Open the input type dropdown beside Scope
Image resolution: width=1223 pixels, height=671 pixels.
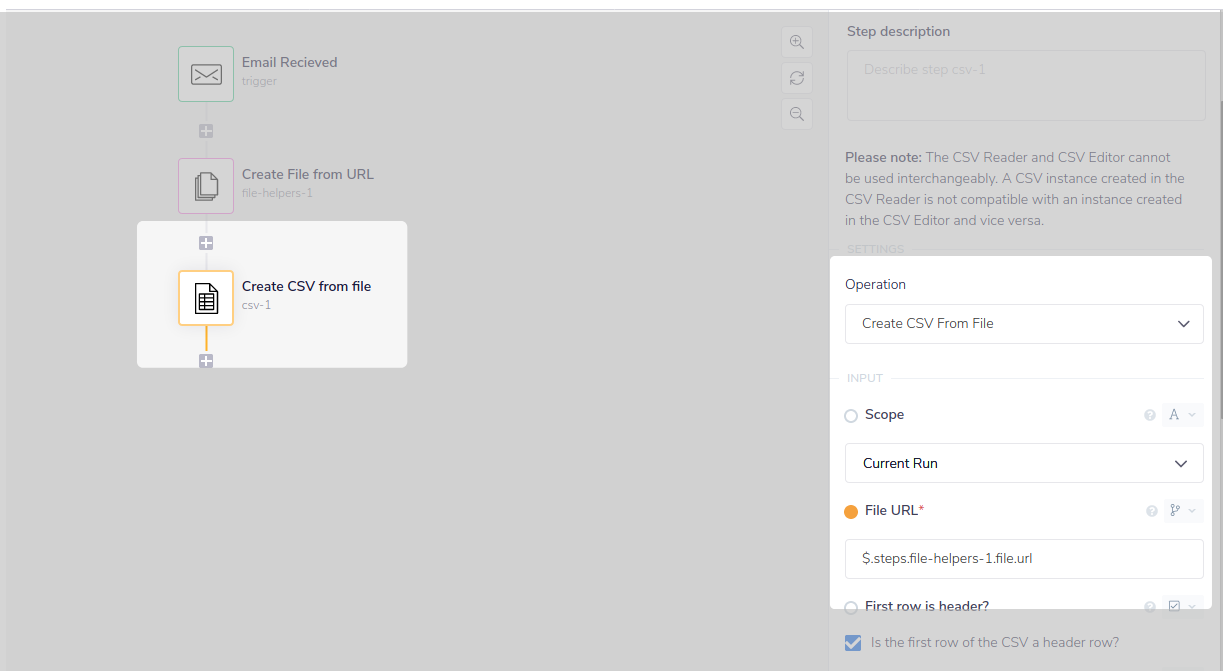click(1181, 414)
